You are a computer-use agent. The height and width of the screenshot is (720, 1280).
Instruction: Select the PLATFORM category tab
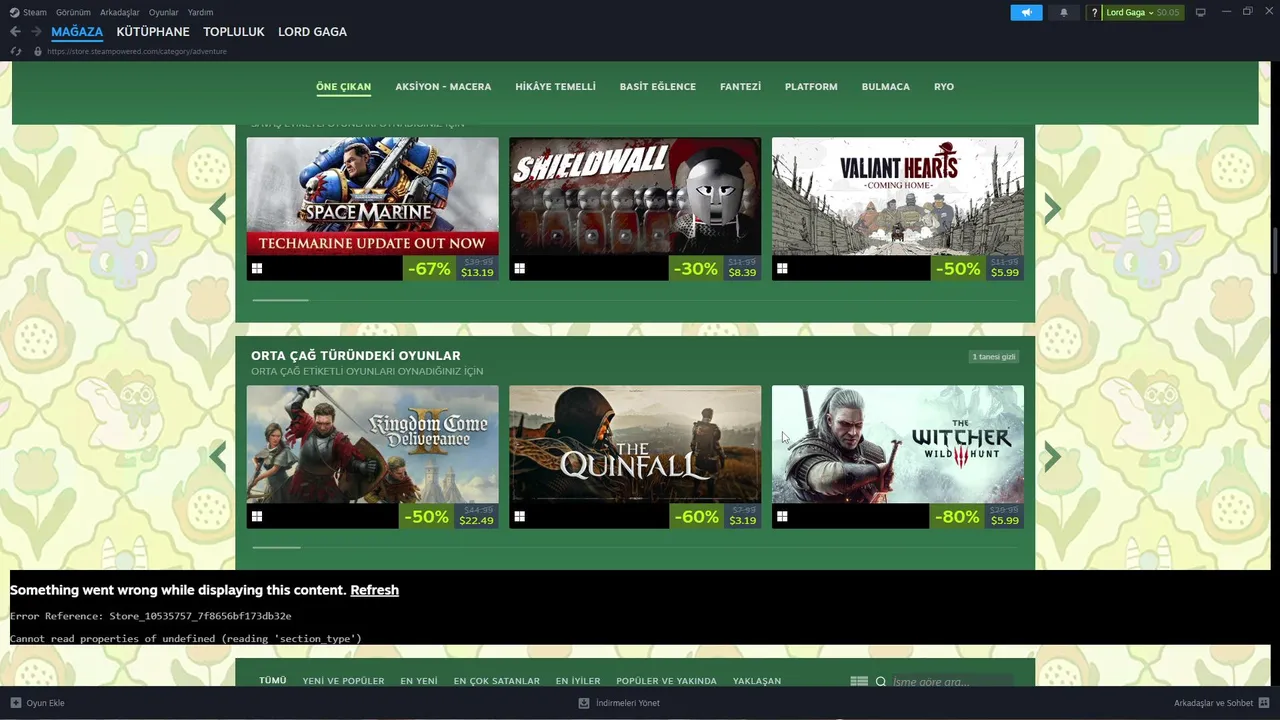(811, 87)
